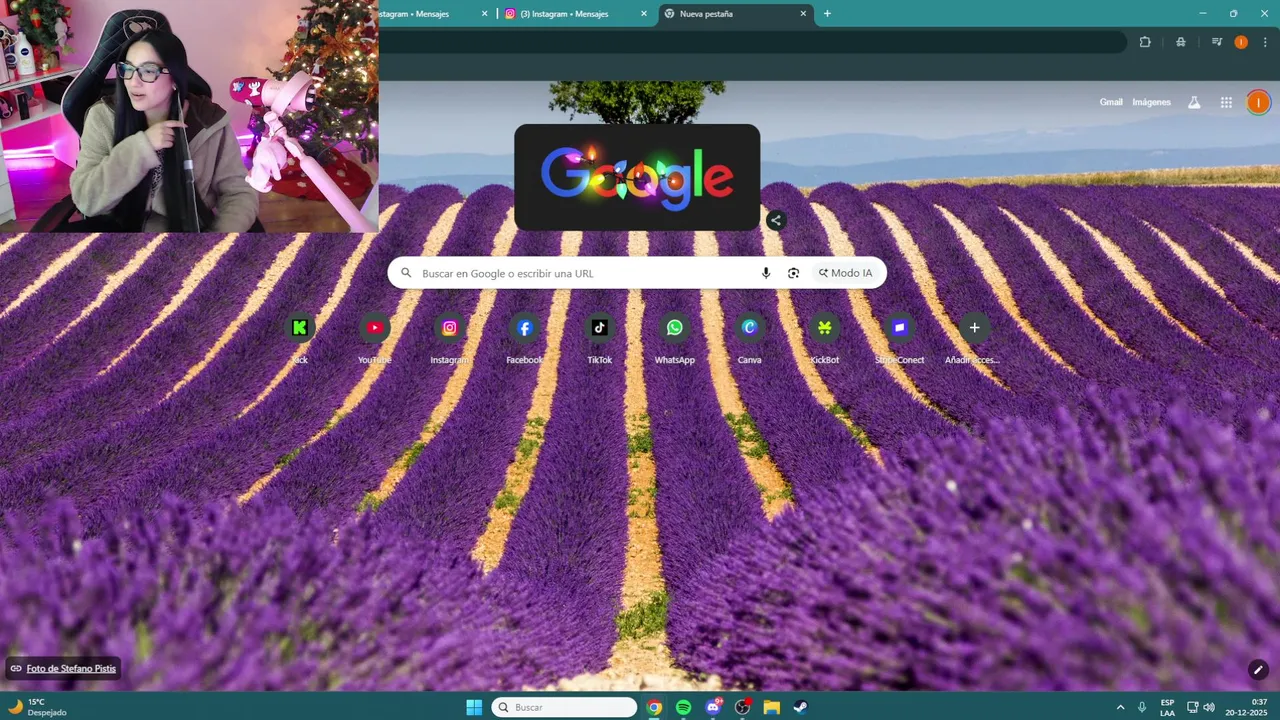Open Chrome profile avatar in toolbar
Screen dimensions: 1280x720
click(x=1241, y=42)
